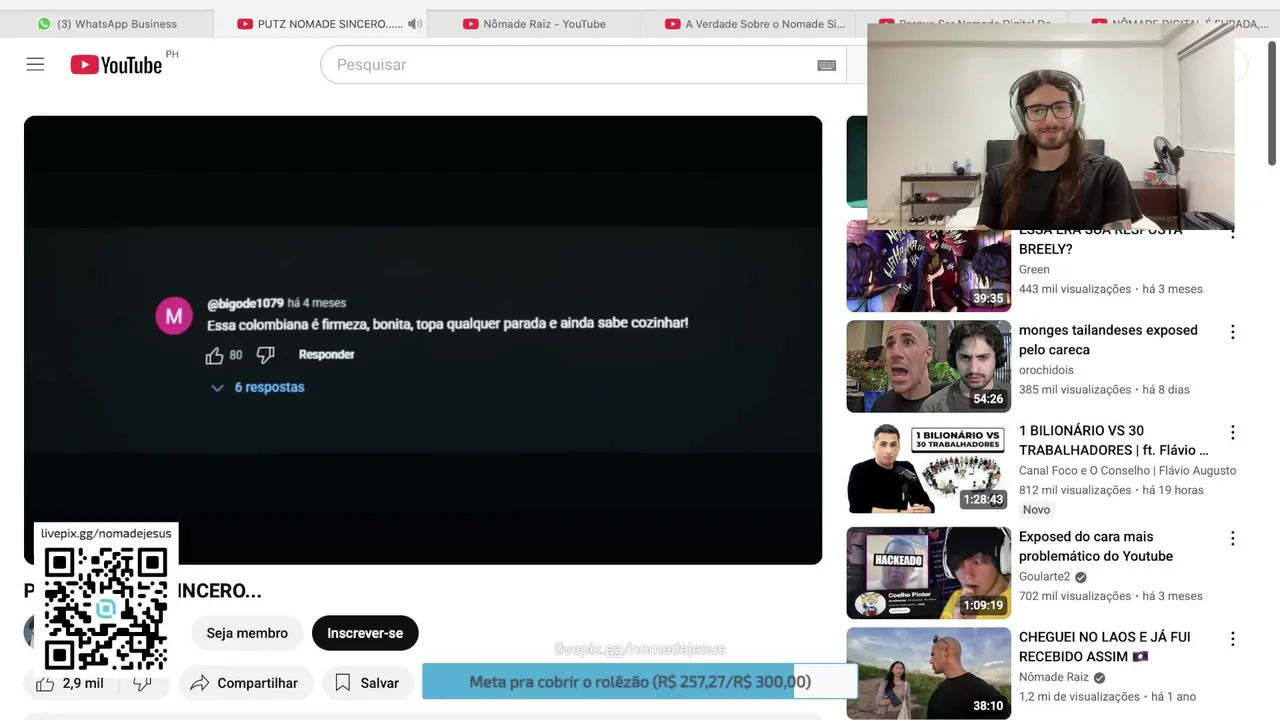Click '702 mil visualizações • há 3 meses' text
The width and height of the screenshot is (1280, 720).
(1110, 596)
